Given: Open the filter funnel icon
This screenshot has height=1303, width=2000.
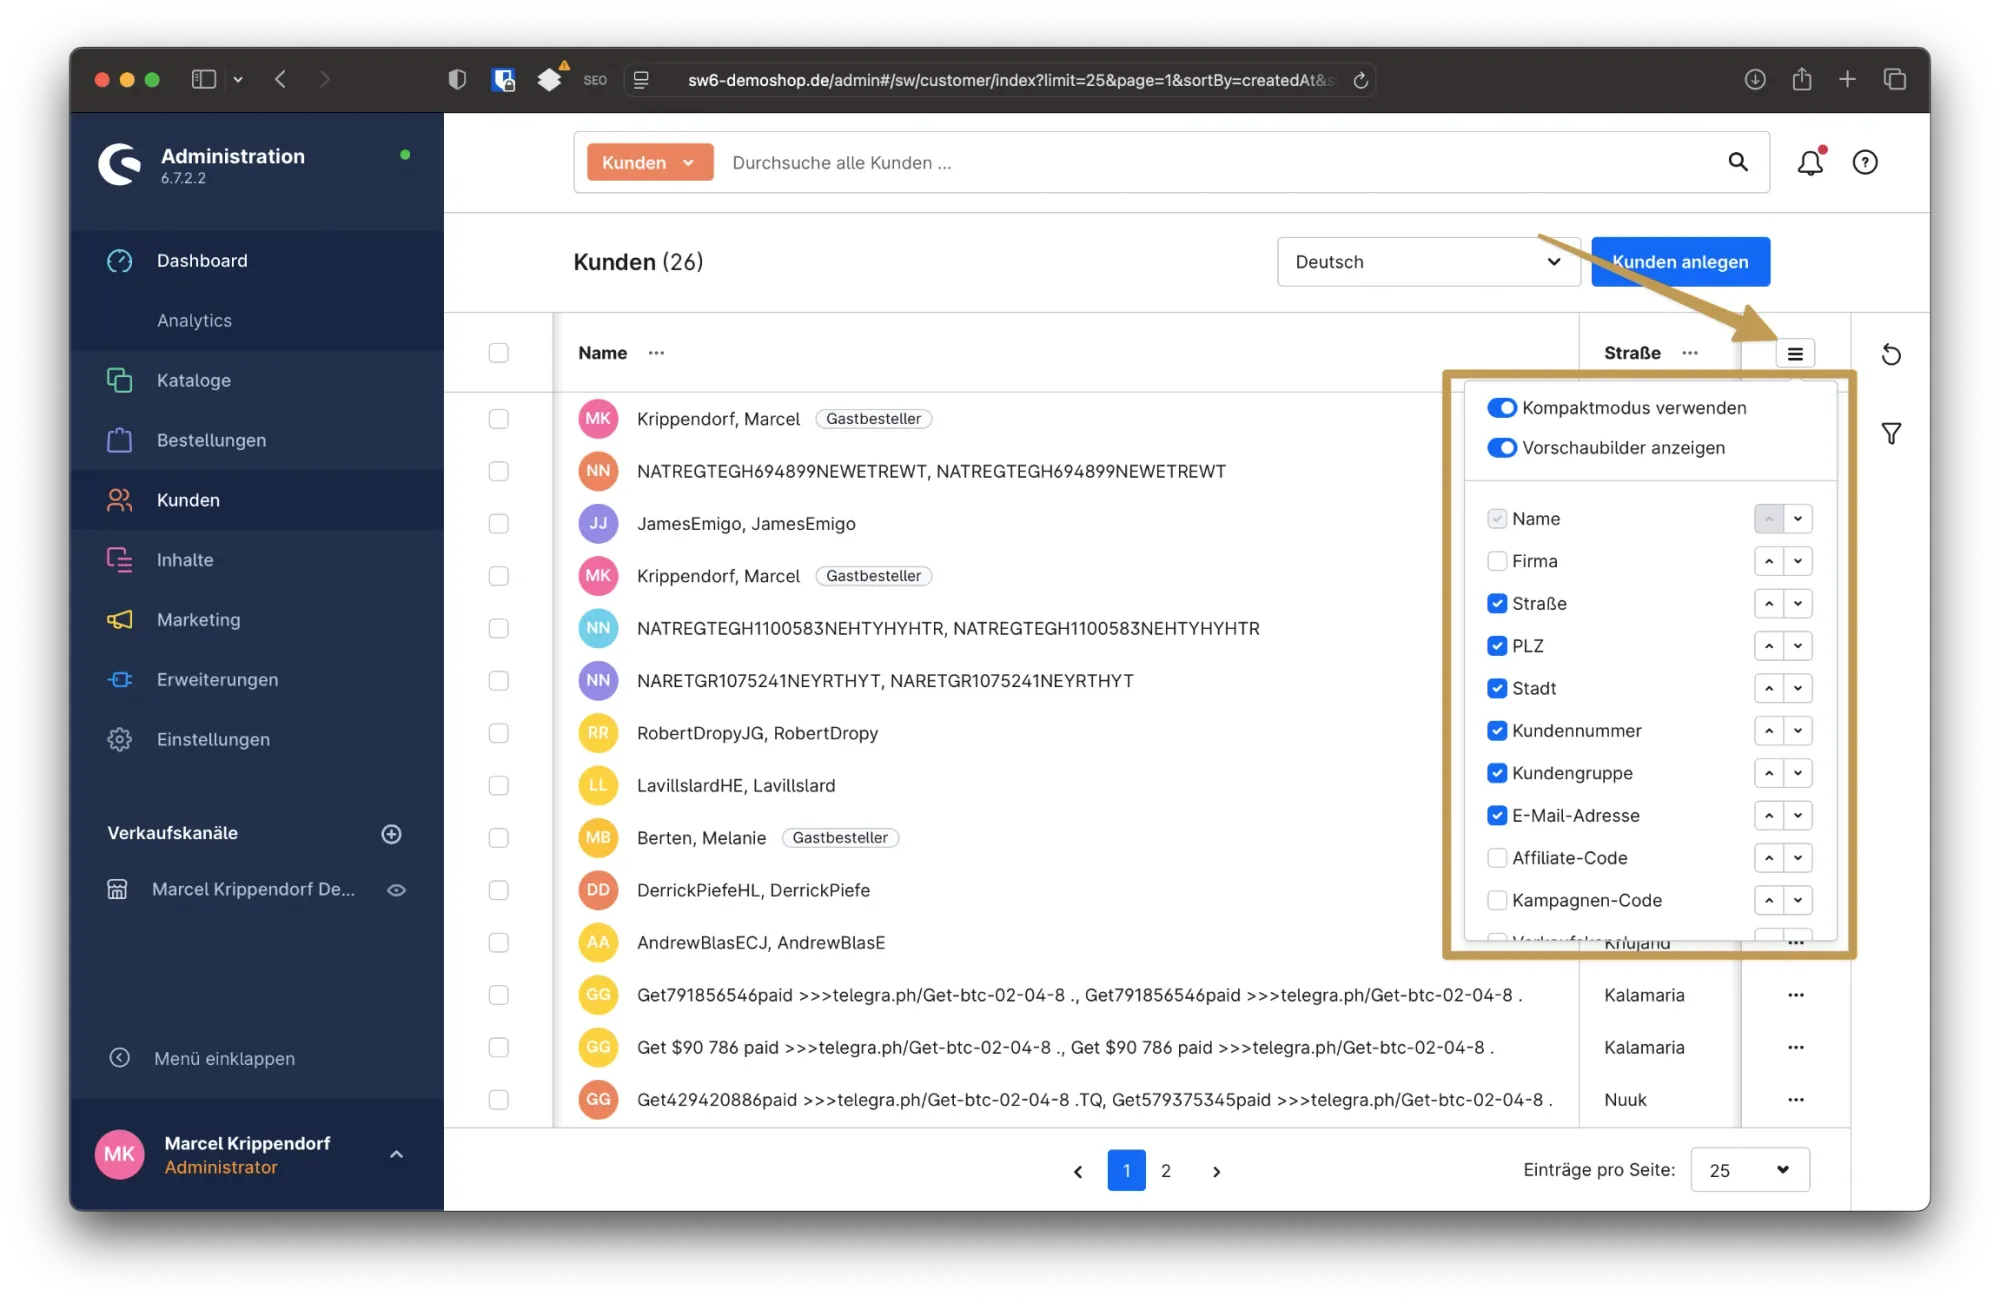Looking at the screenshot, I should [x=1891, y=433].
